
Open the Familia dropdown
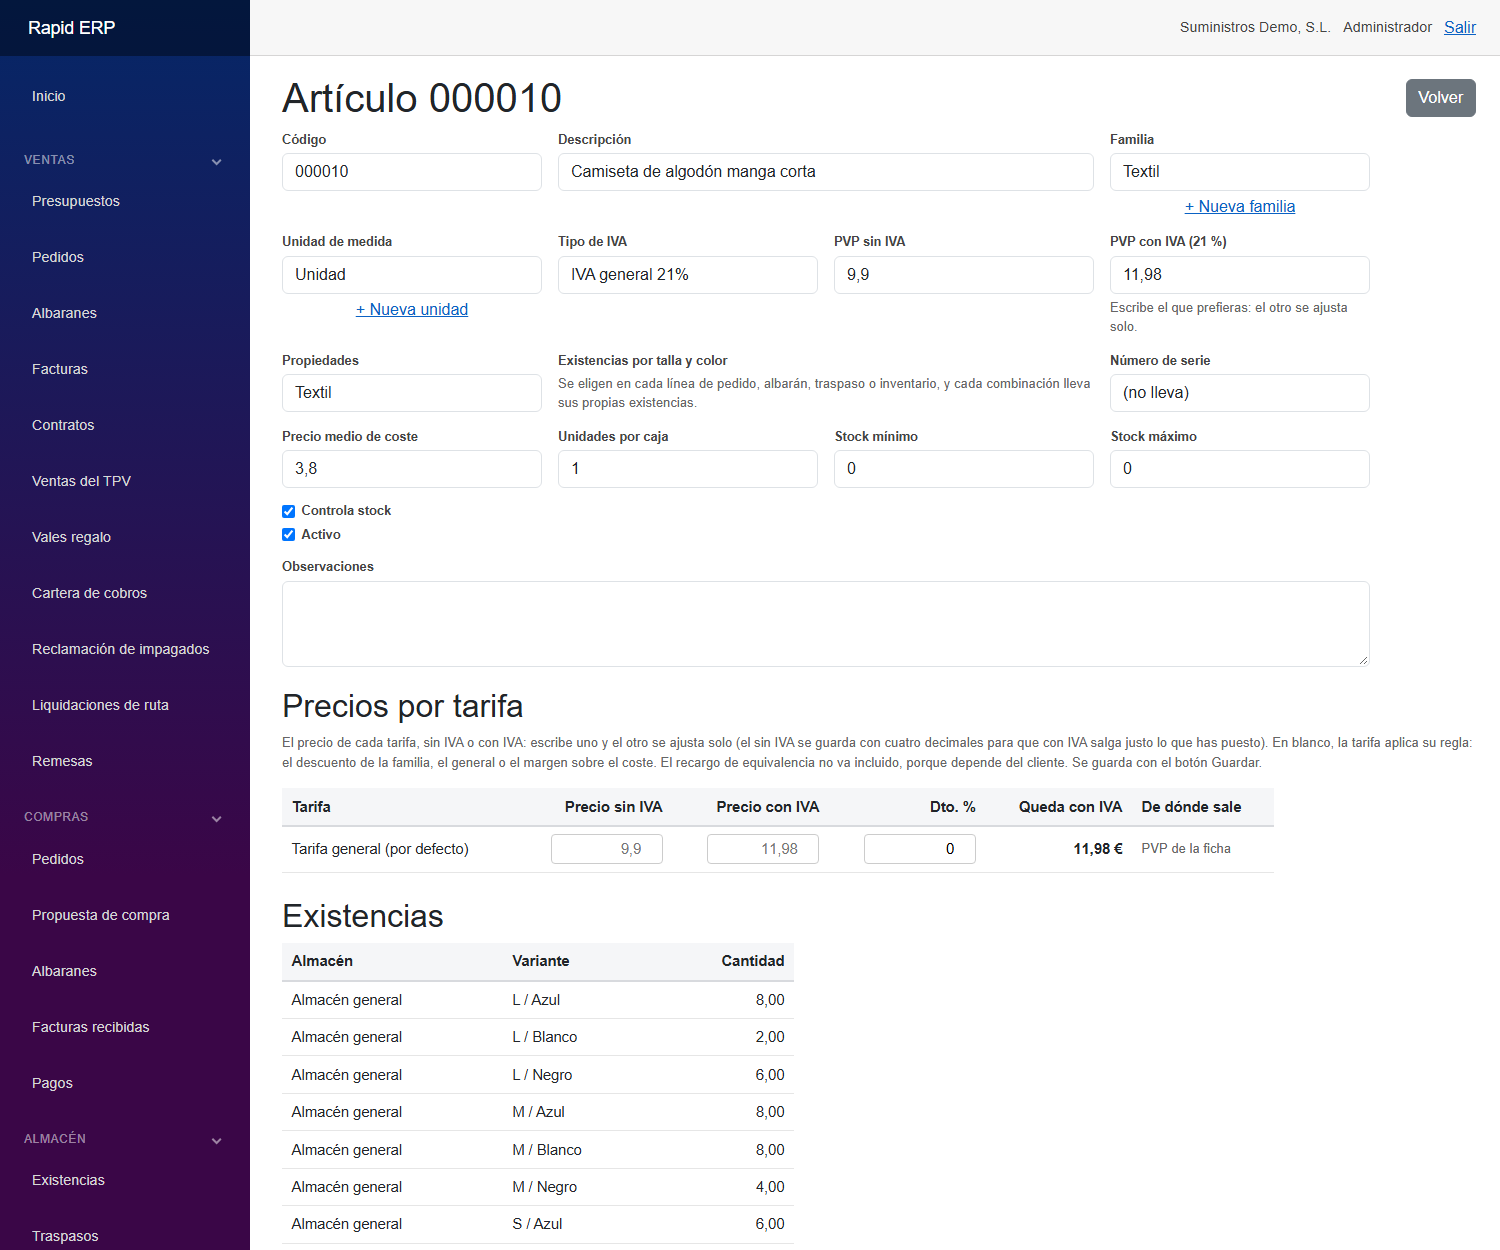[x=1239, y=172]
